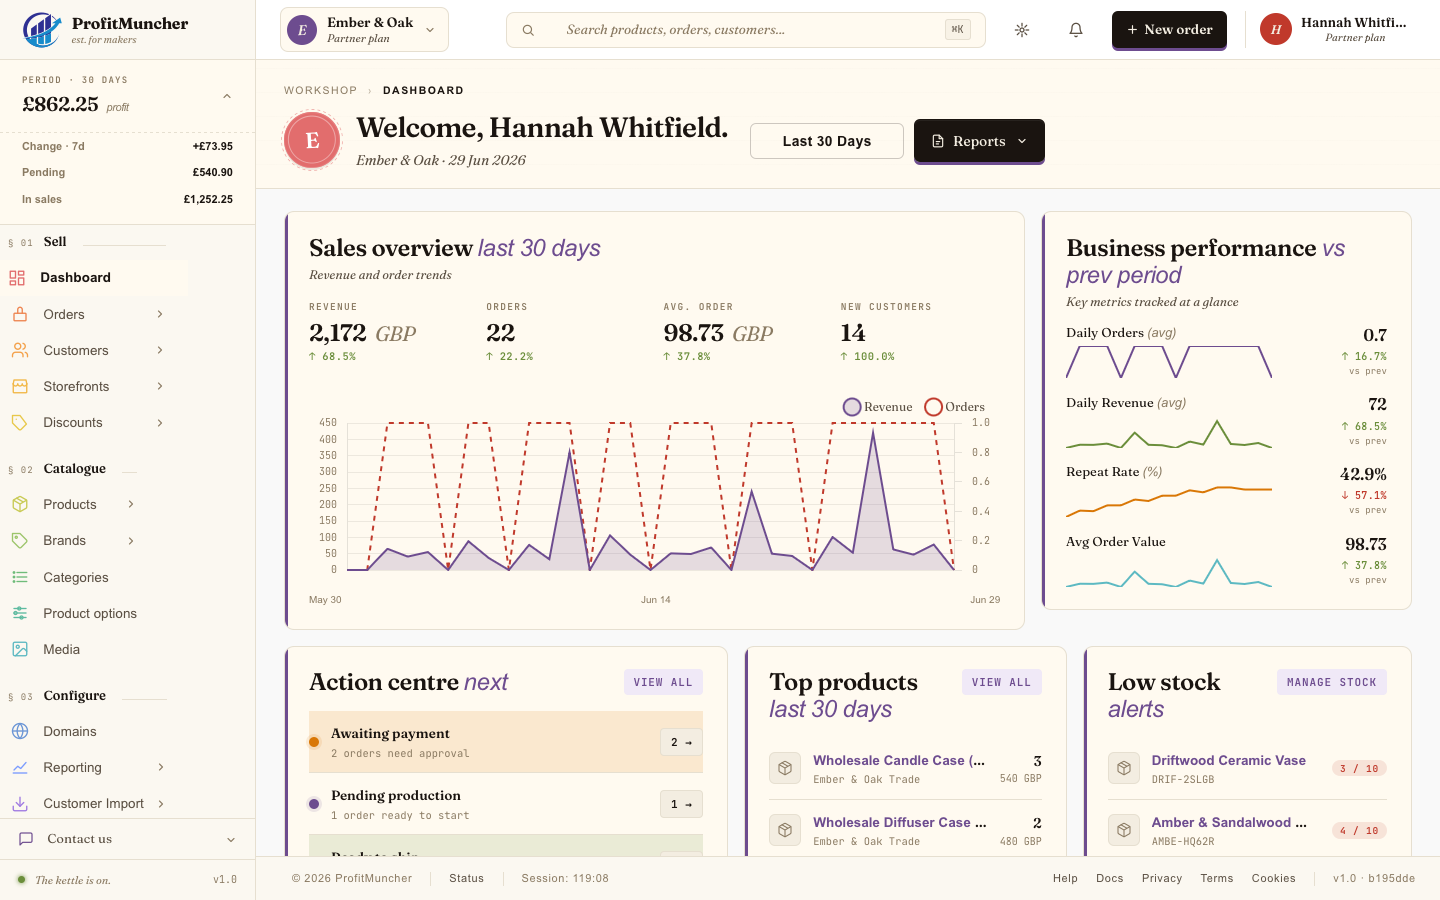Expand the Discounts submenu chevron
This screenshot has width=1440, height=900.
coord(160,422)
